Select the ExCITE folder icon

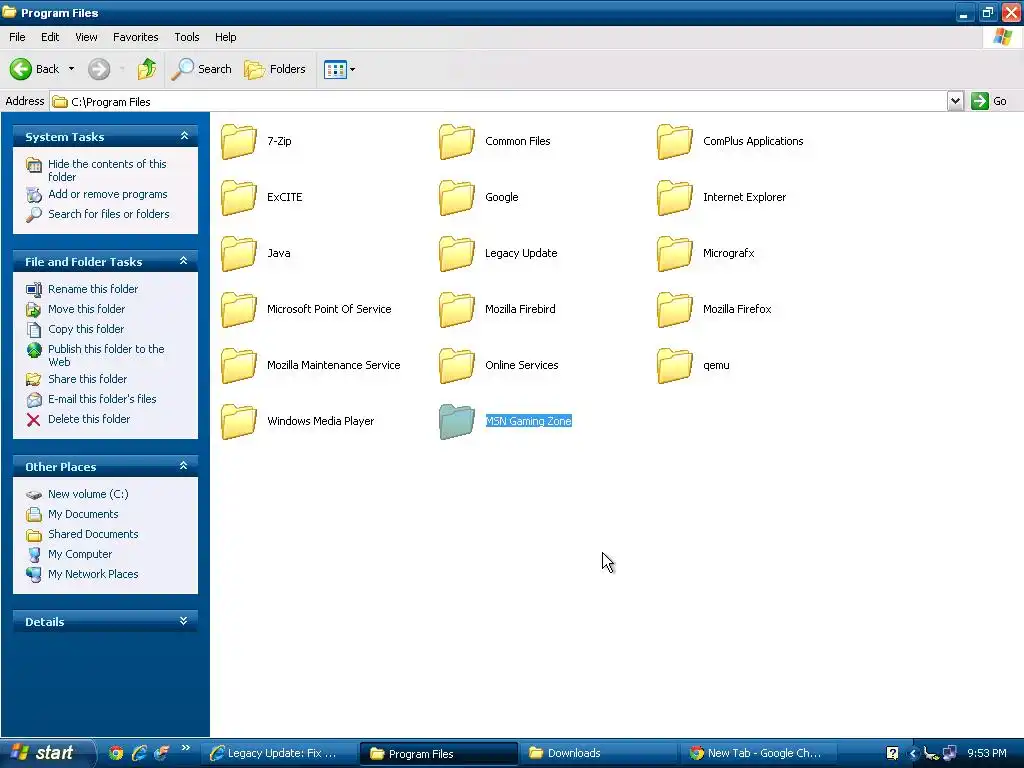(x=239, y=198)
